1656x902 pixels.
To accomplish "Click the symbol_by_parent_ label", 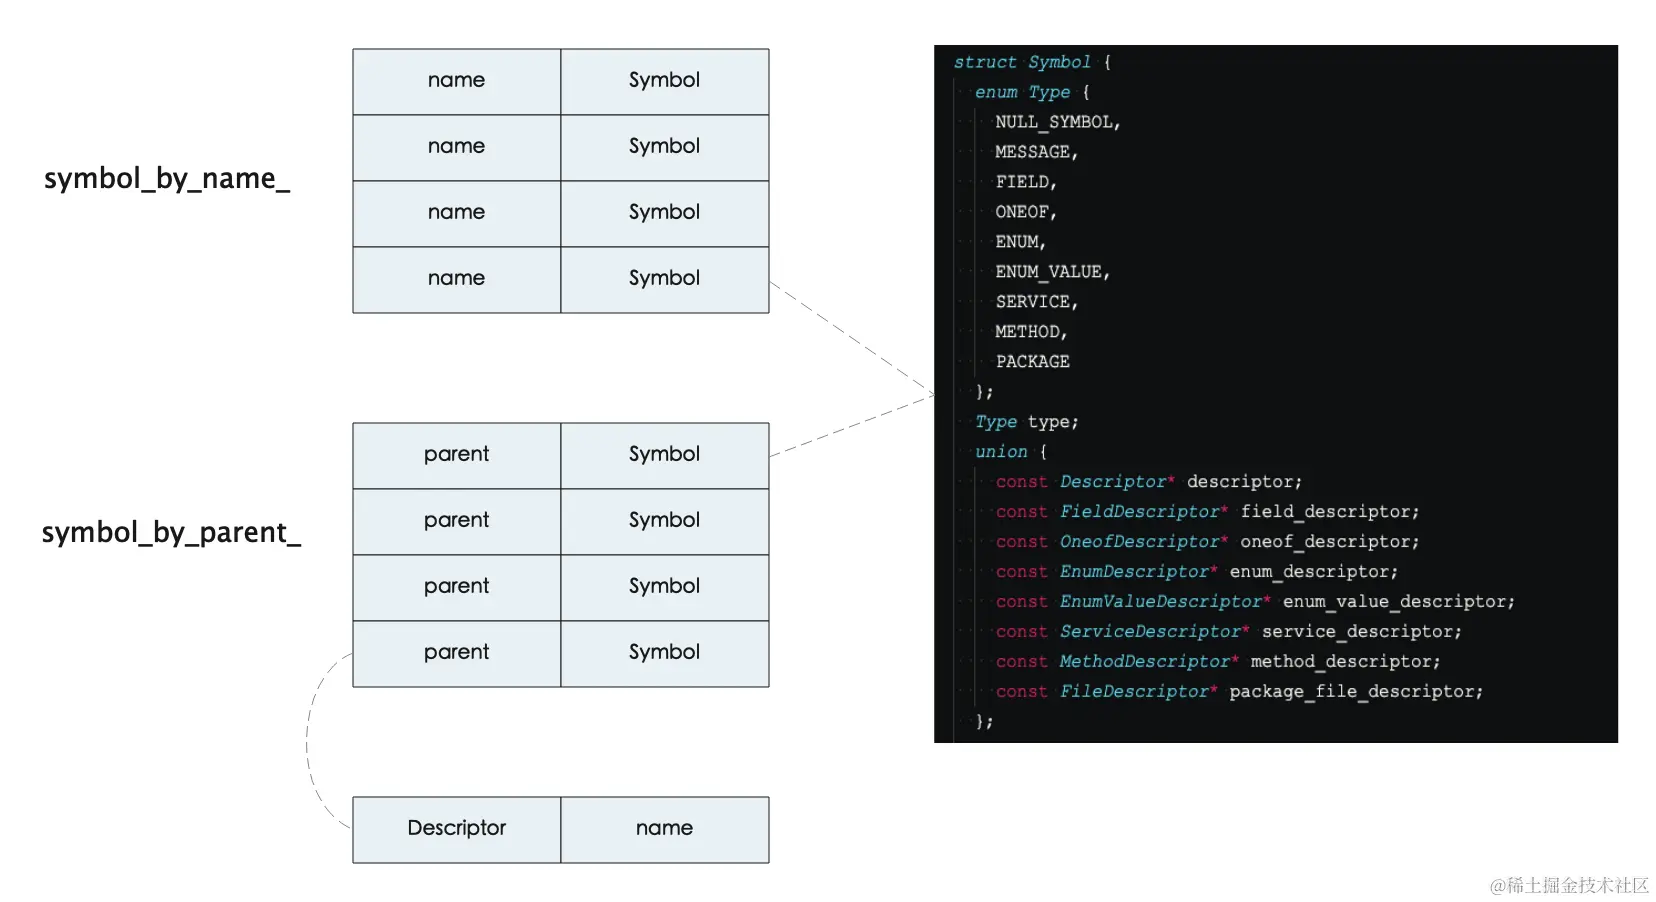I will point(171,533).
